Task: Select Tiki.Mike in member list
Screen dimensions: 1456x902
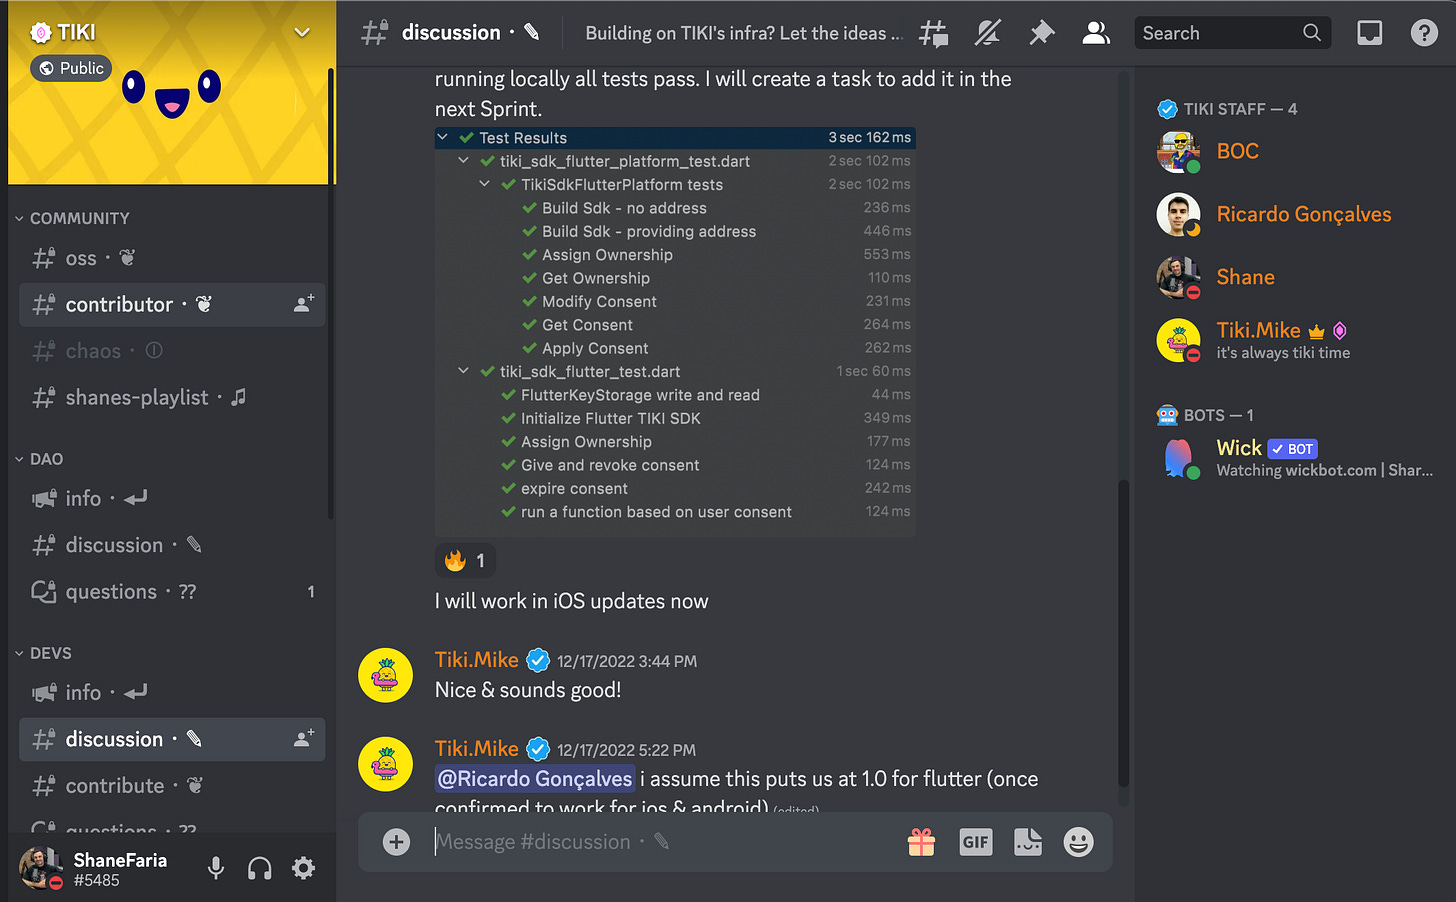Action: (1294, 340)
